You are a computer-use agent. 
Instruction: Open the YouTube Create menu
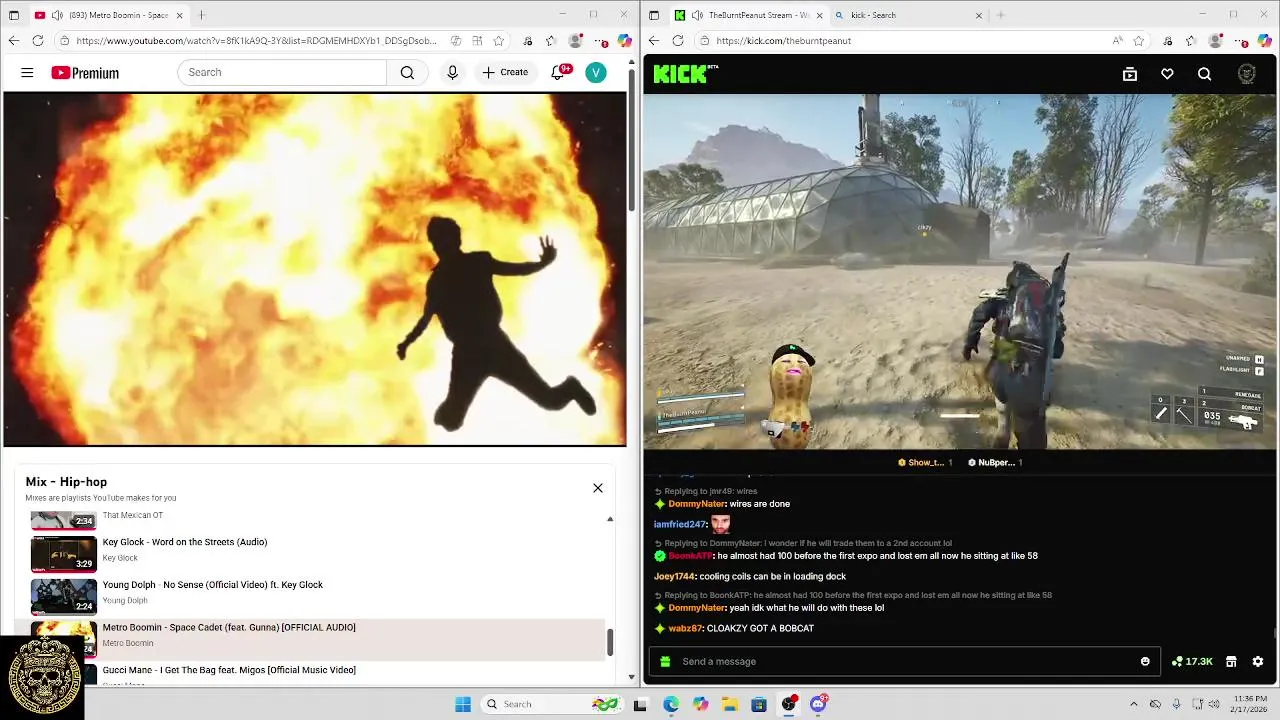click(505, 72)
